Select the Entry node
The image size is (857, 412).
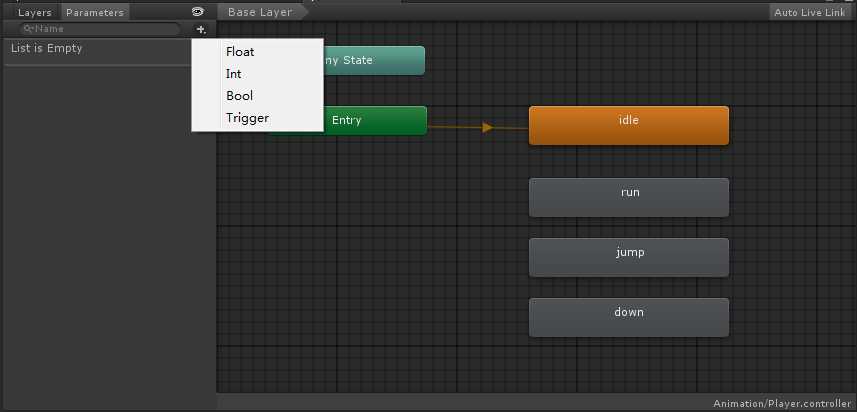coord(375,120)
